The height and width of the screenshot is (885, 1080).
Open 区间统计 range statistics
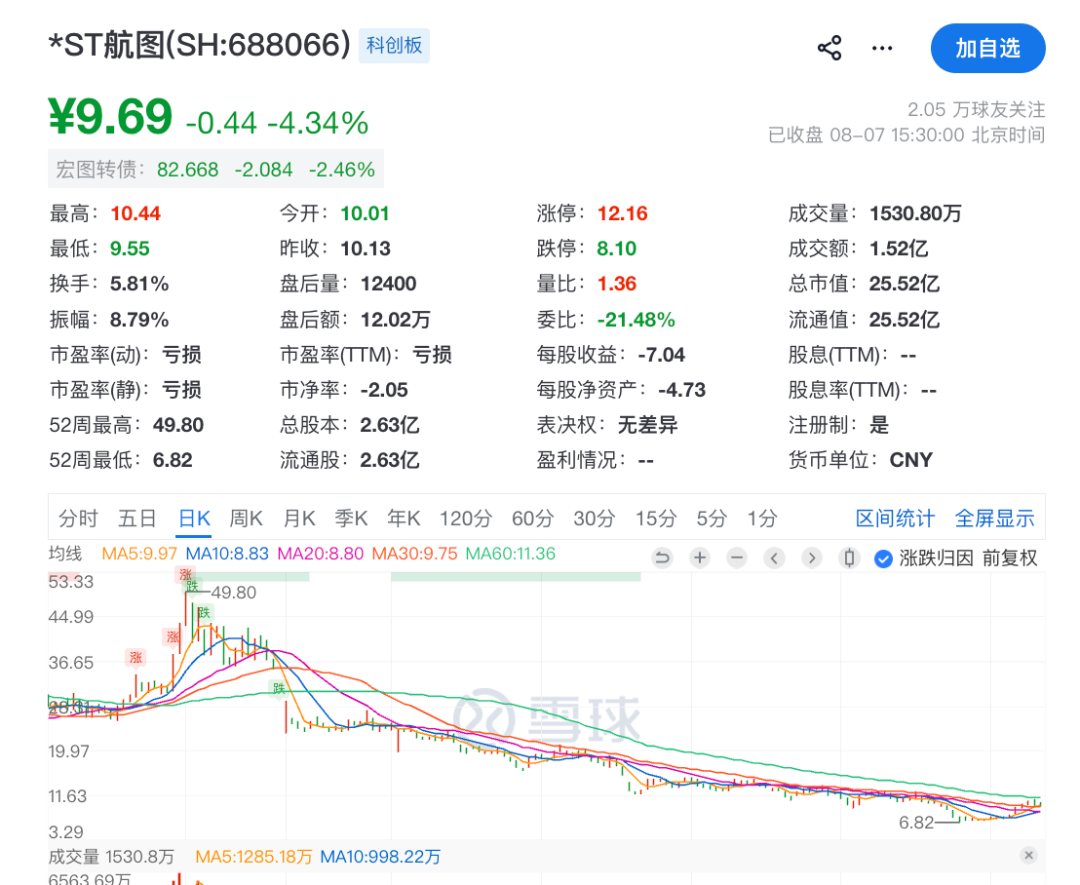tap(895, 518)
